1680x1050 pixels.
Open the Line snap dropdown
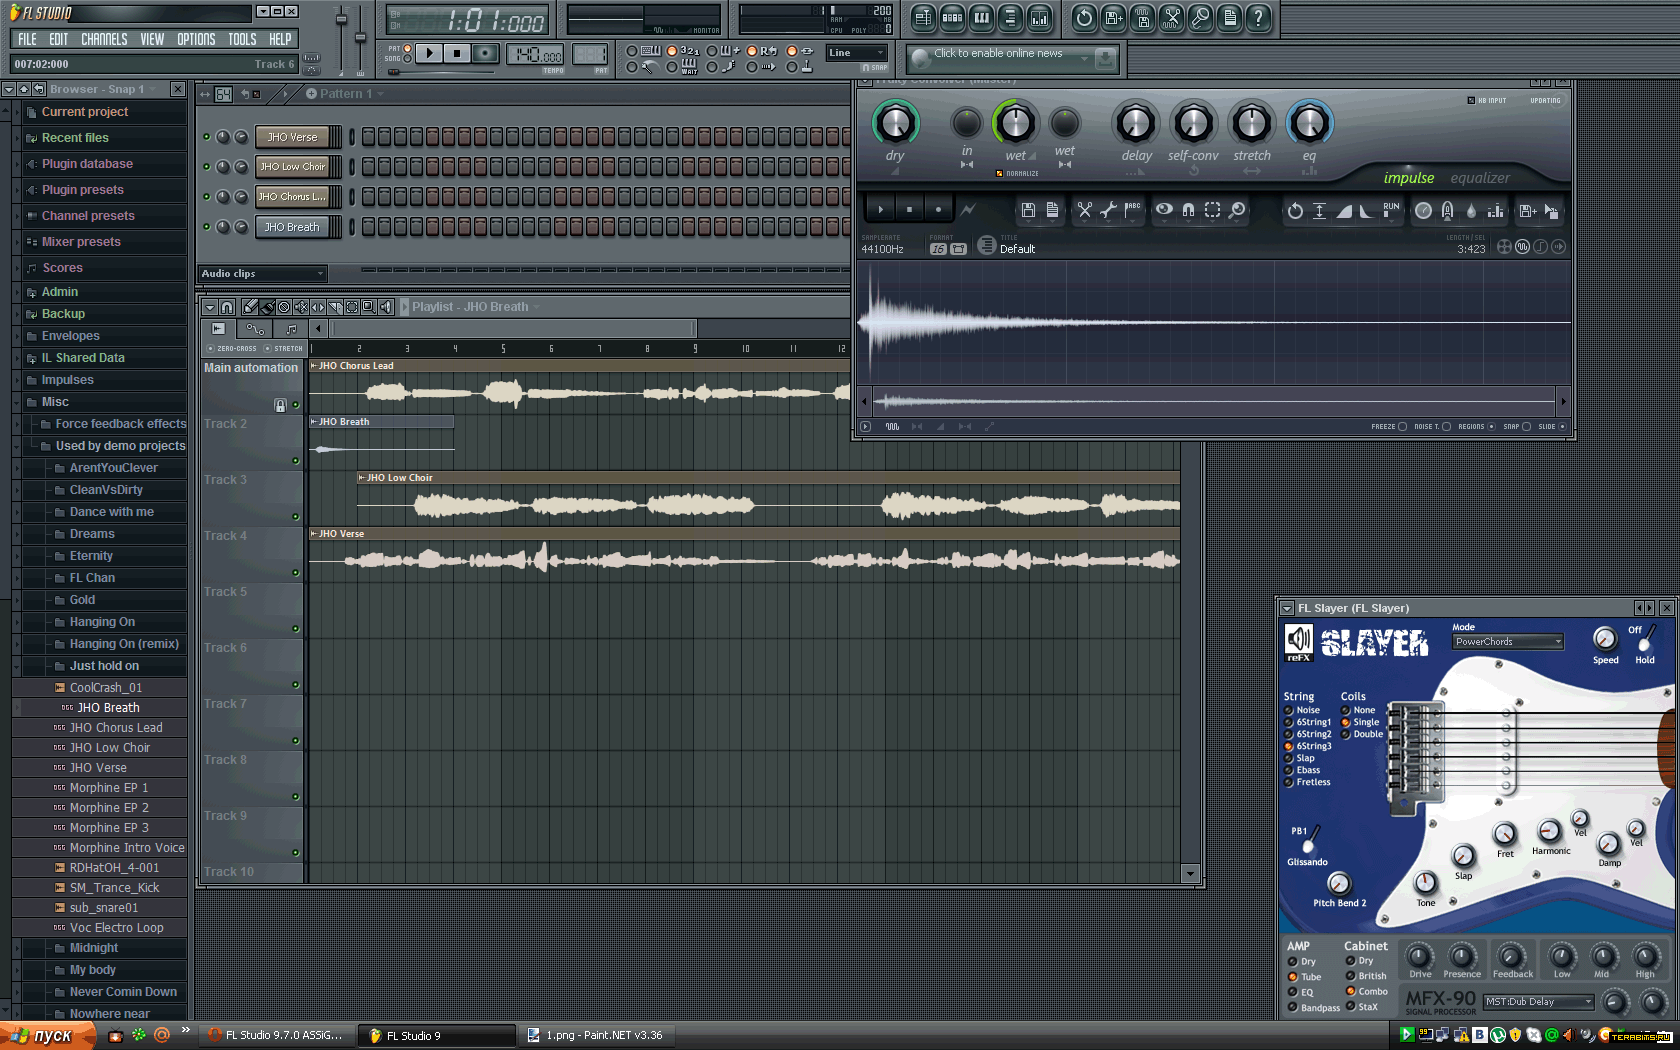(857, 53)
